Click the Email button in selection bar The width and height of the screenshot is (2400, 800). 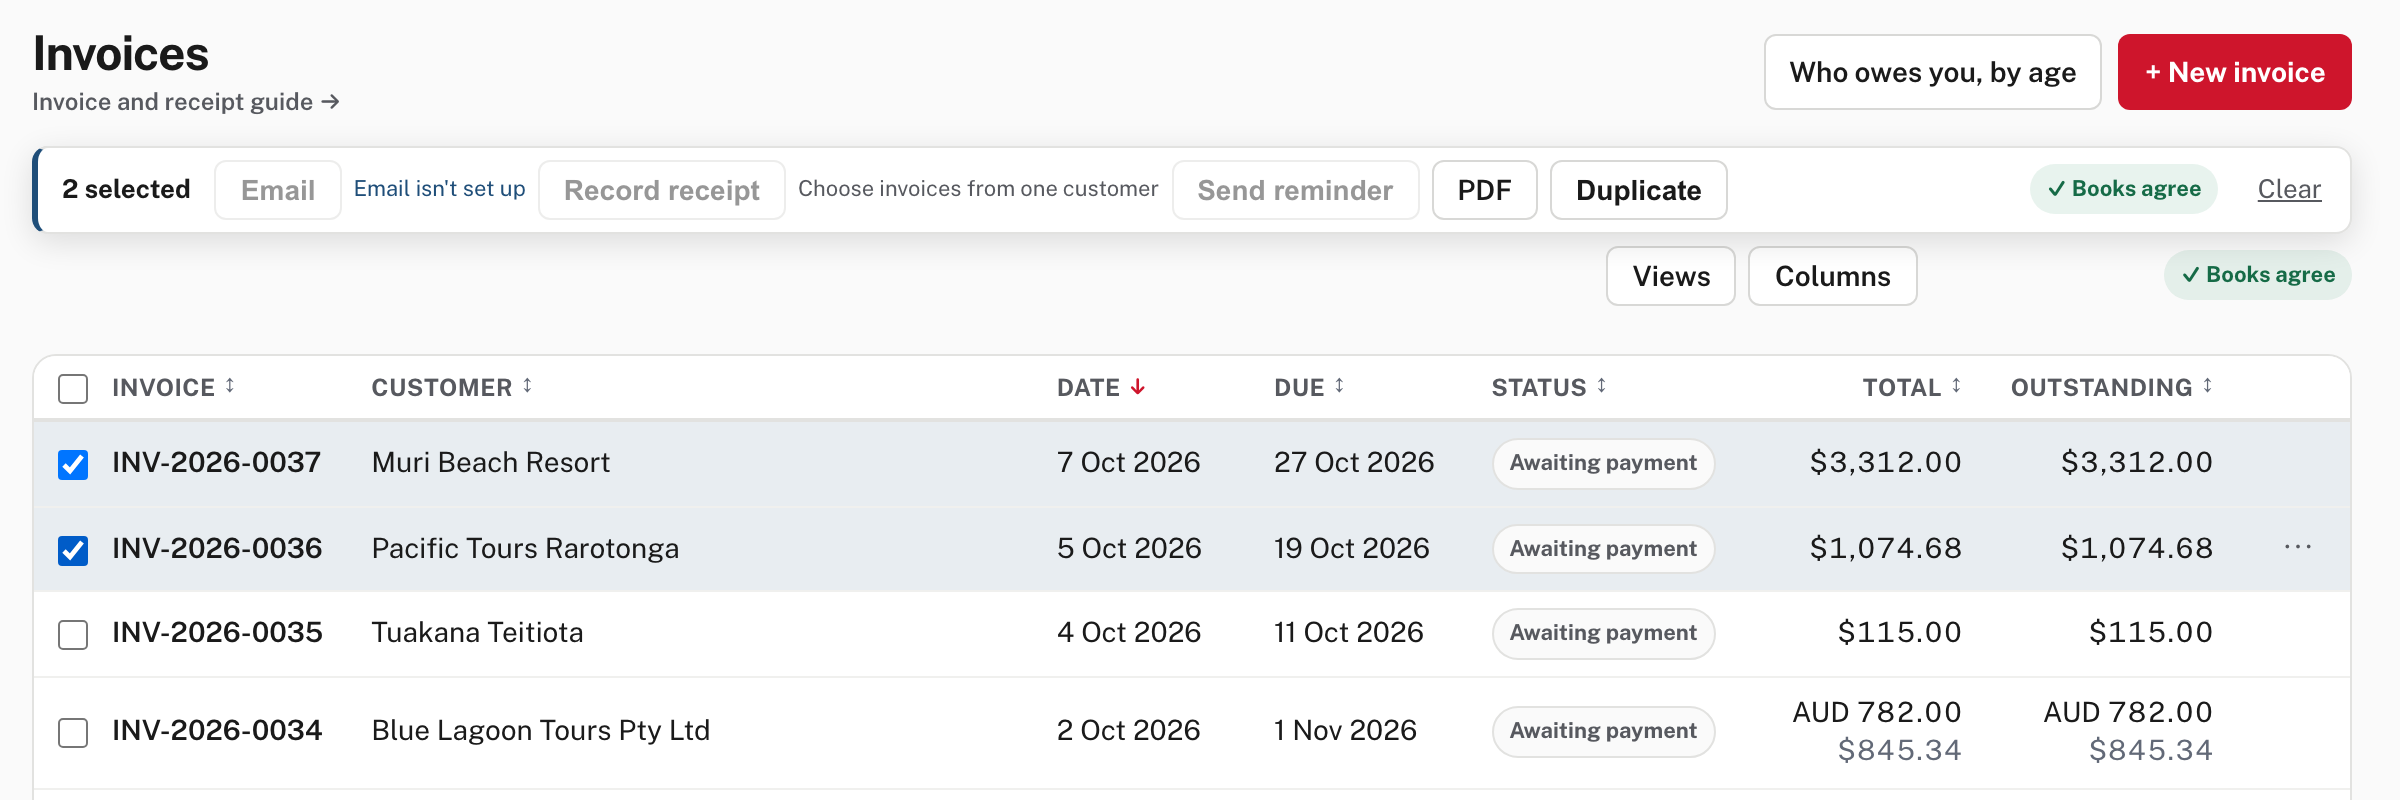[278, 190]
